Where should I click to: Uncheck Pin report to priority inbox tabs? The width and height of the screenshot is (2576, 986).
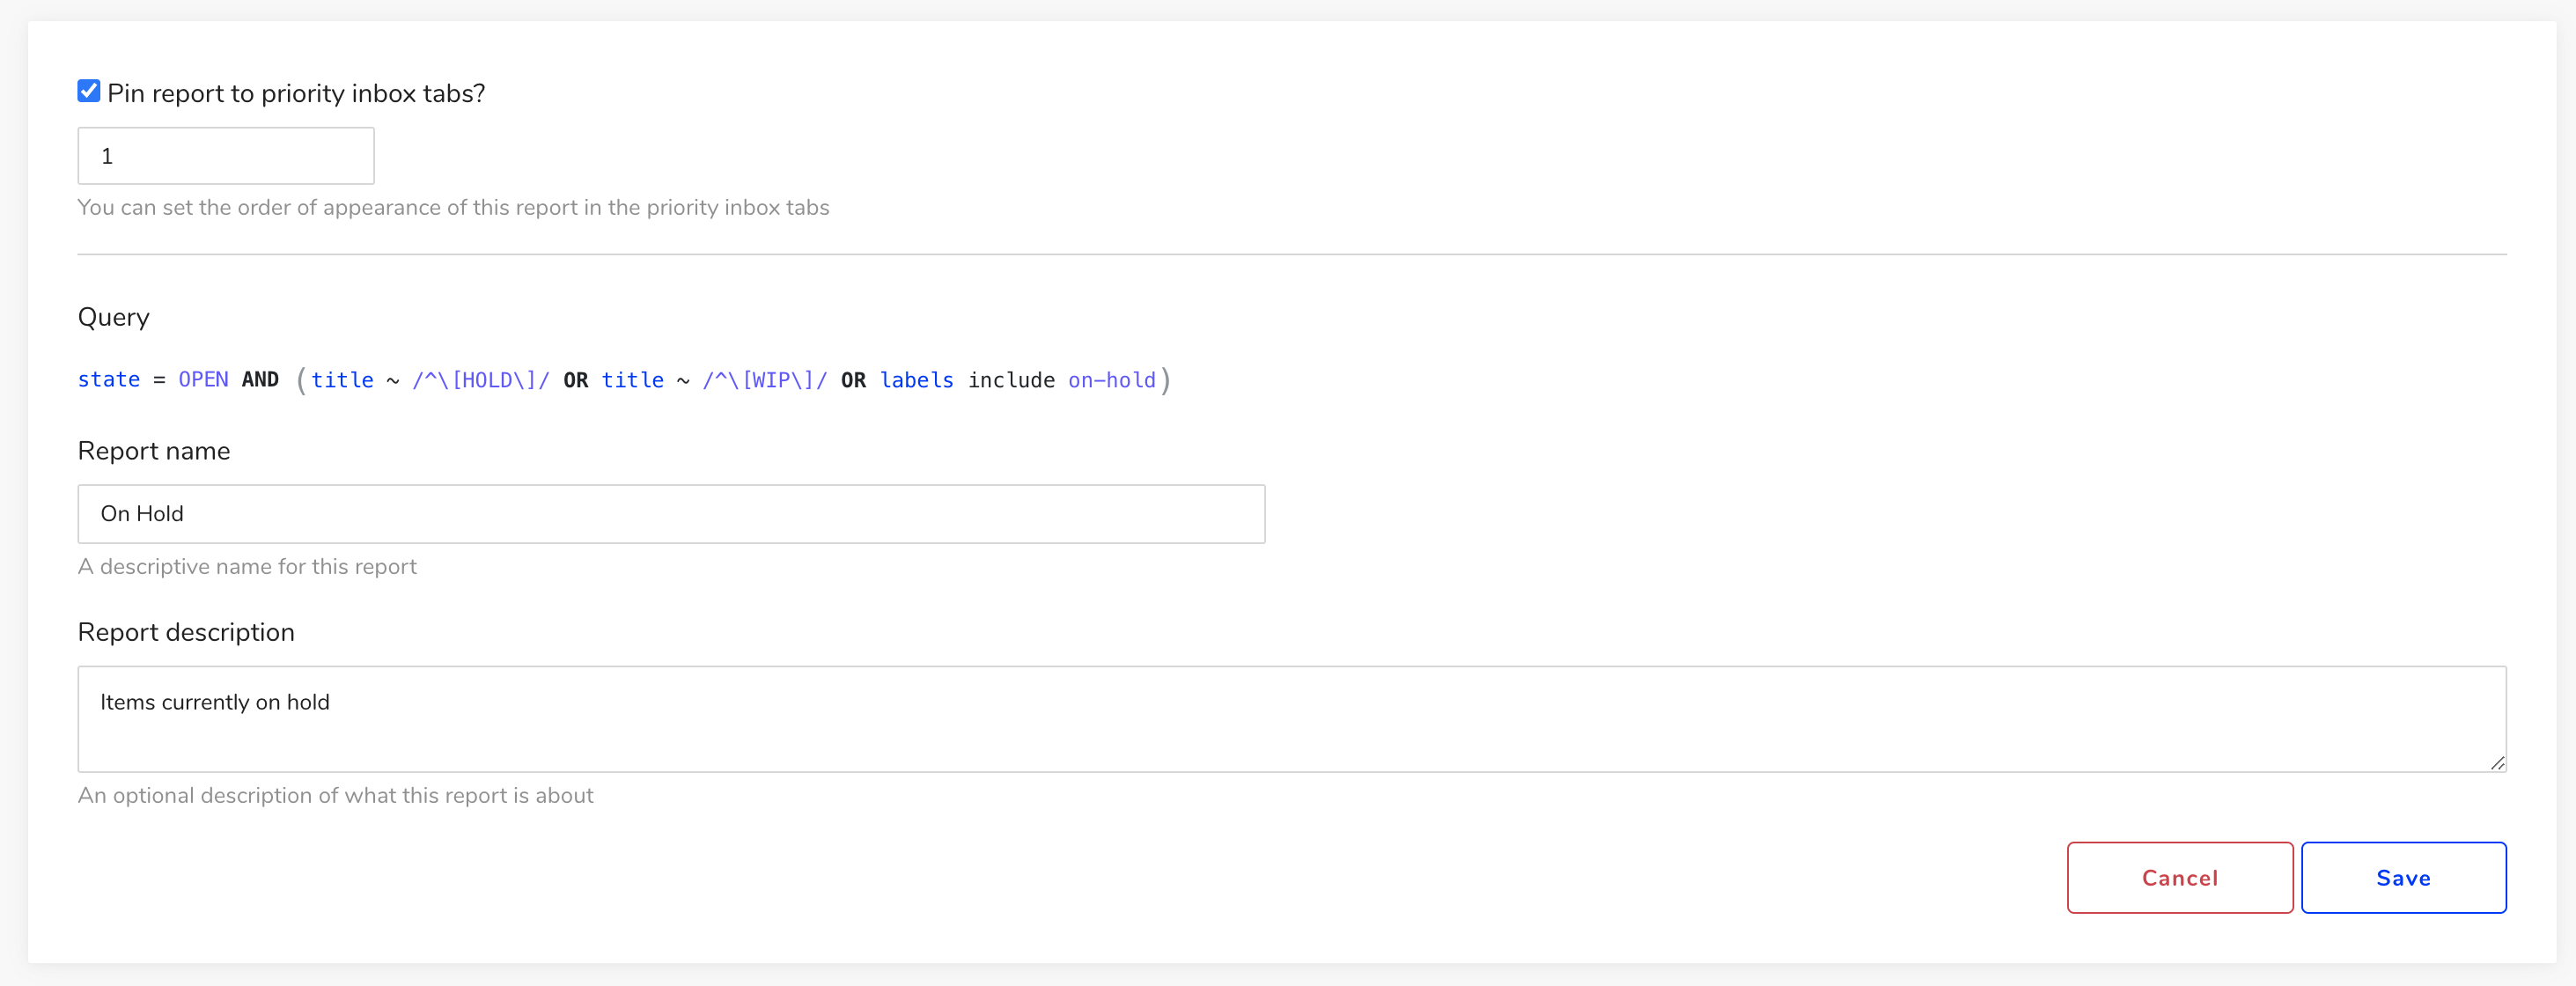89,91
